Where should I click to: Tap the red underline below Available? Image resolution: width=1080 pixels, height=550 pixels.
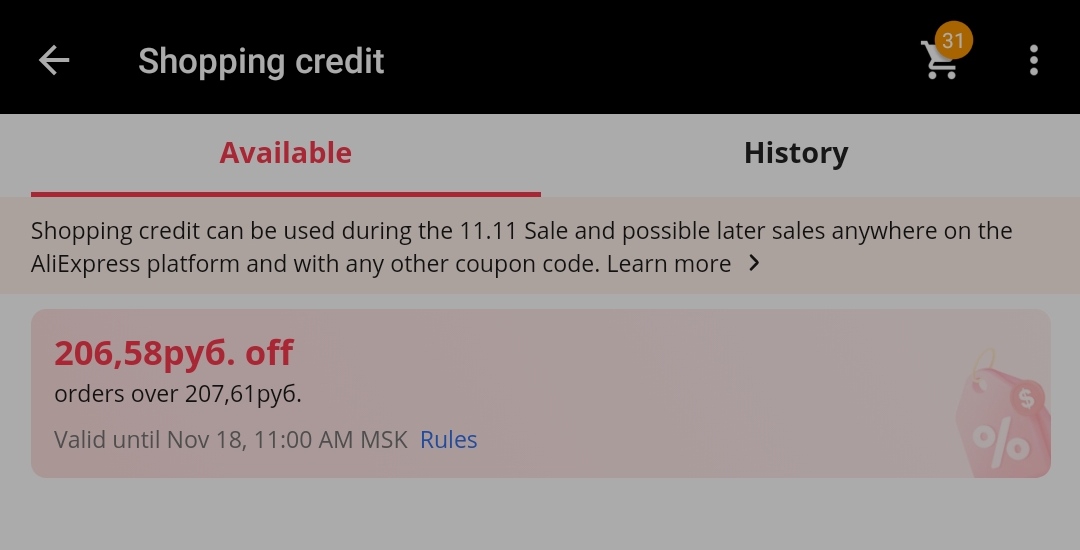(x=286, y=194)
